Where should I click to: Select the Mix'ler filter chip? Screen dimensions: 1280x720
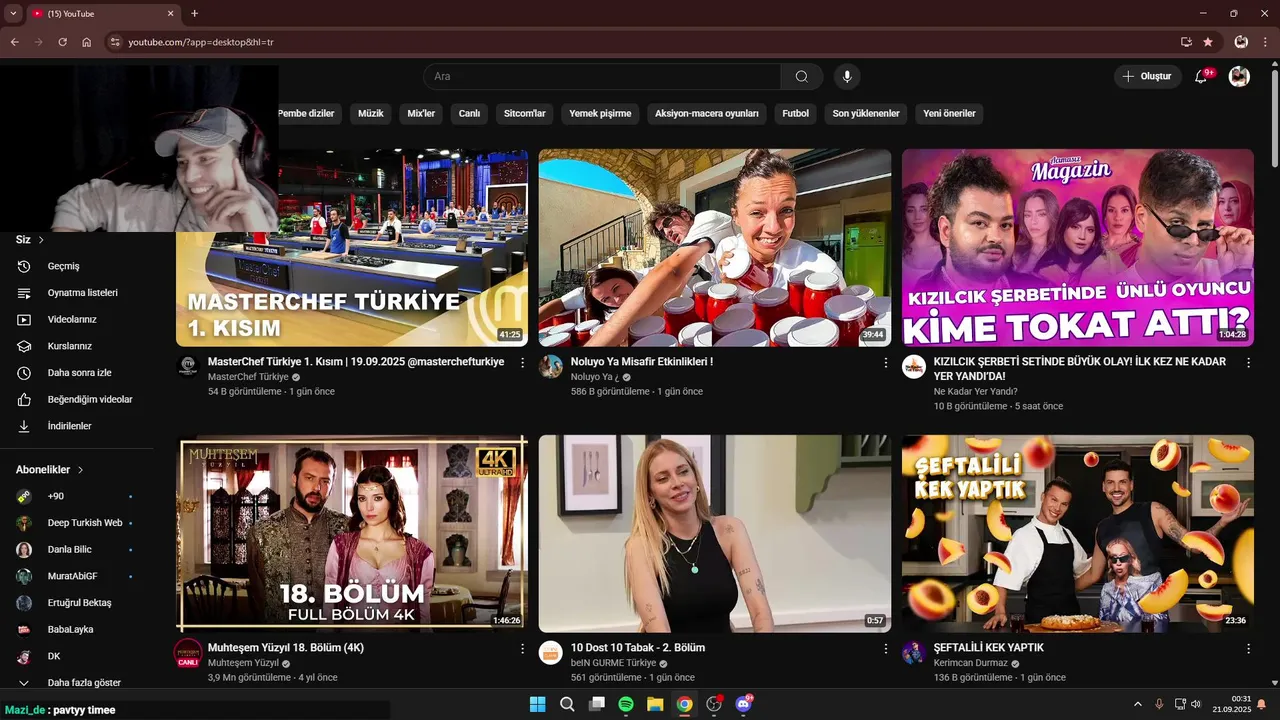[421, 113]
